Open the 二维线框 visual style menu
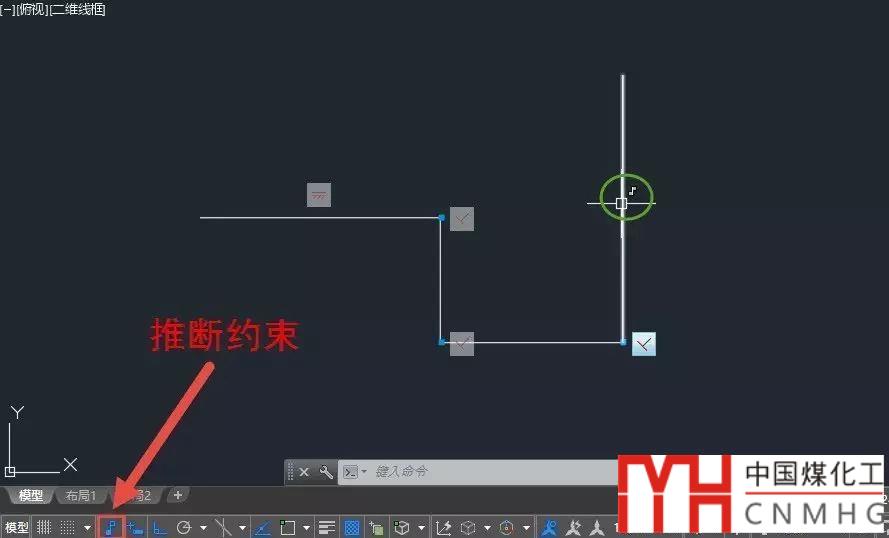The height and width of the screenshot is (538, 889). [x=78, y=9]
